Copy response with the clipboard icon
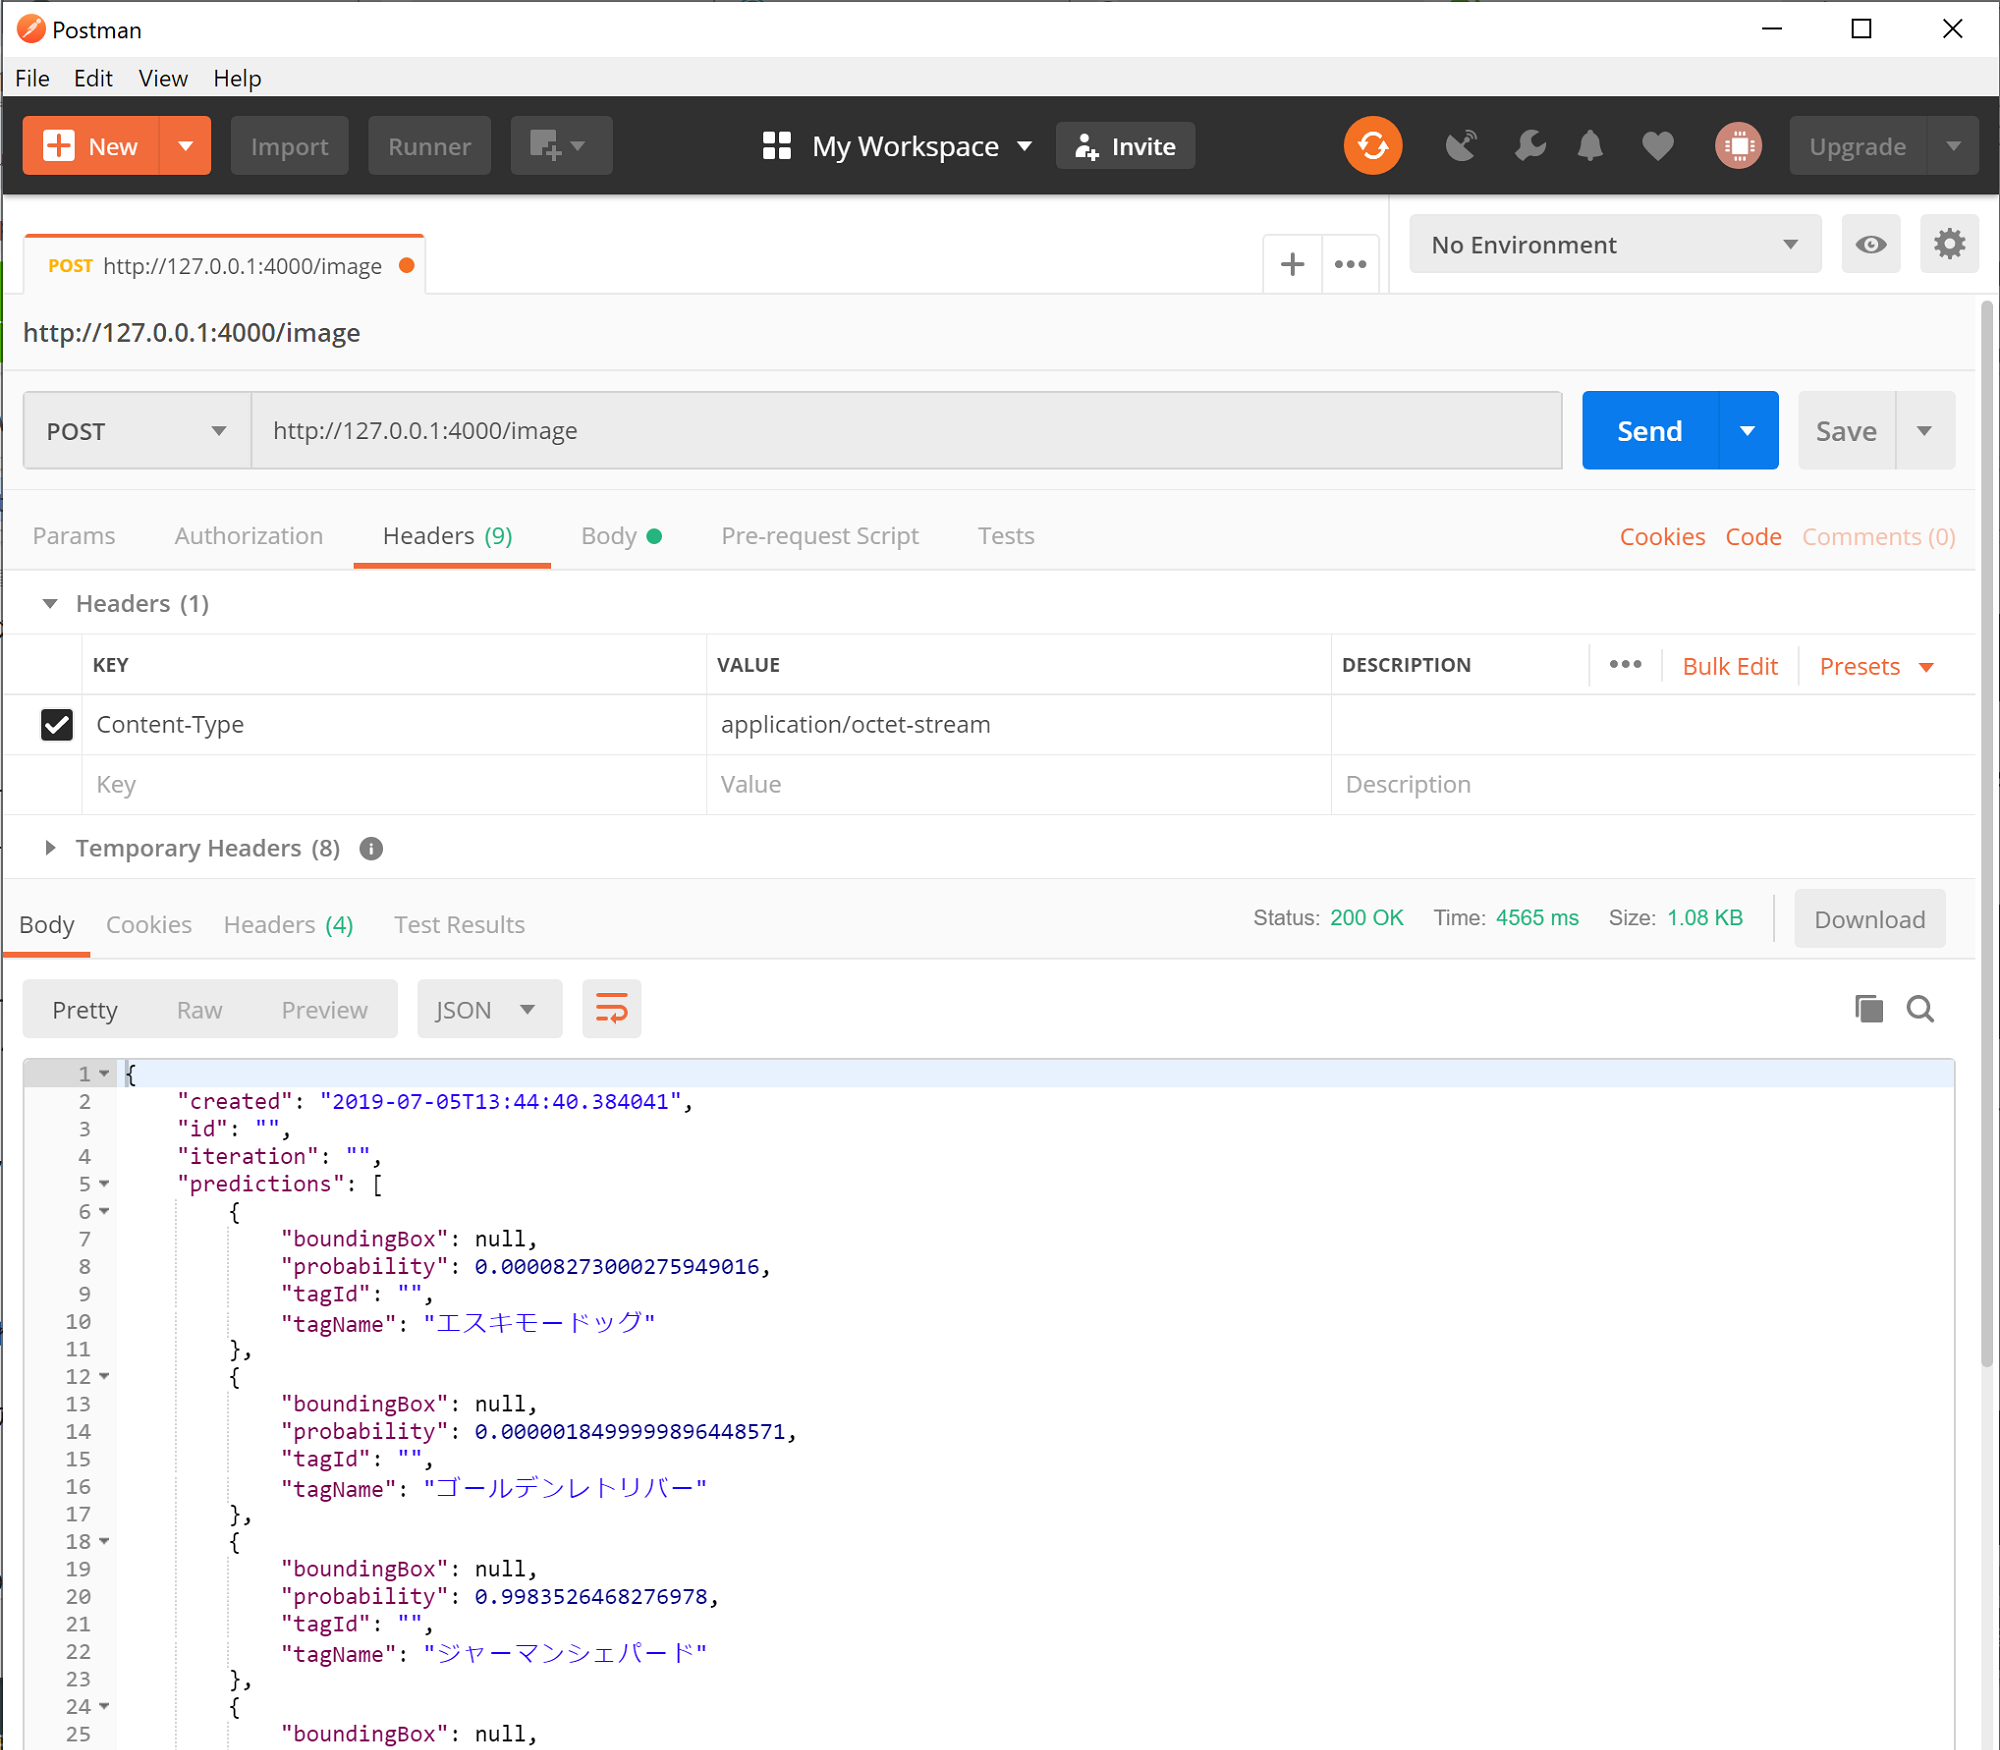The image size is (2000, 1750). 1868,1009
